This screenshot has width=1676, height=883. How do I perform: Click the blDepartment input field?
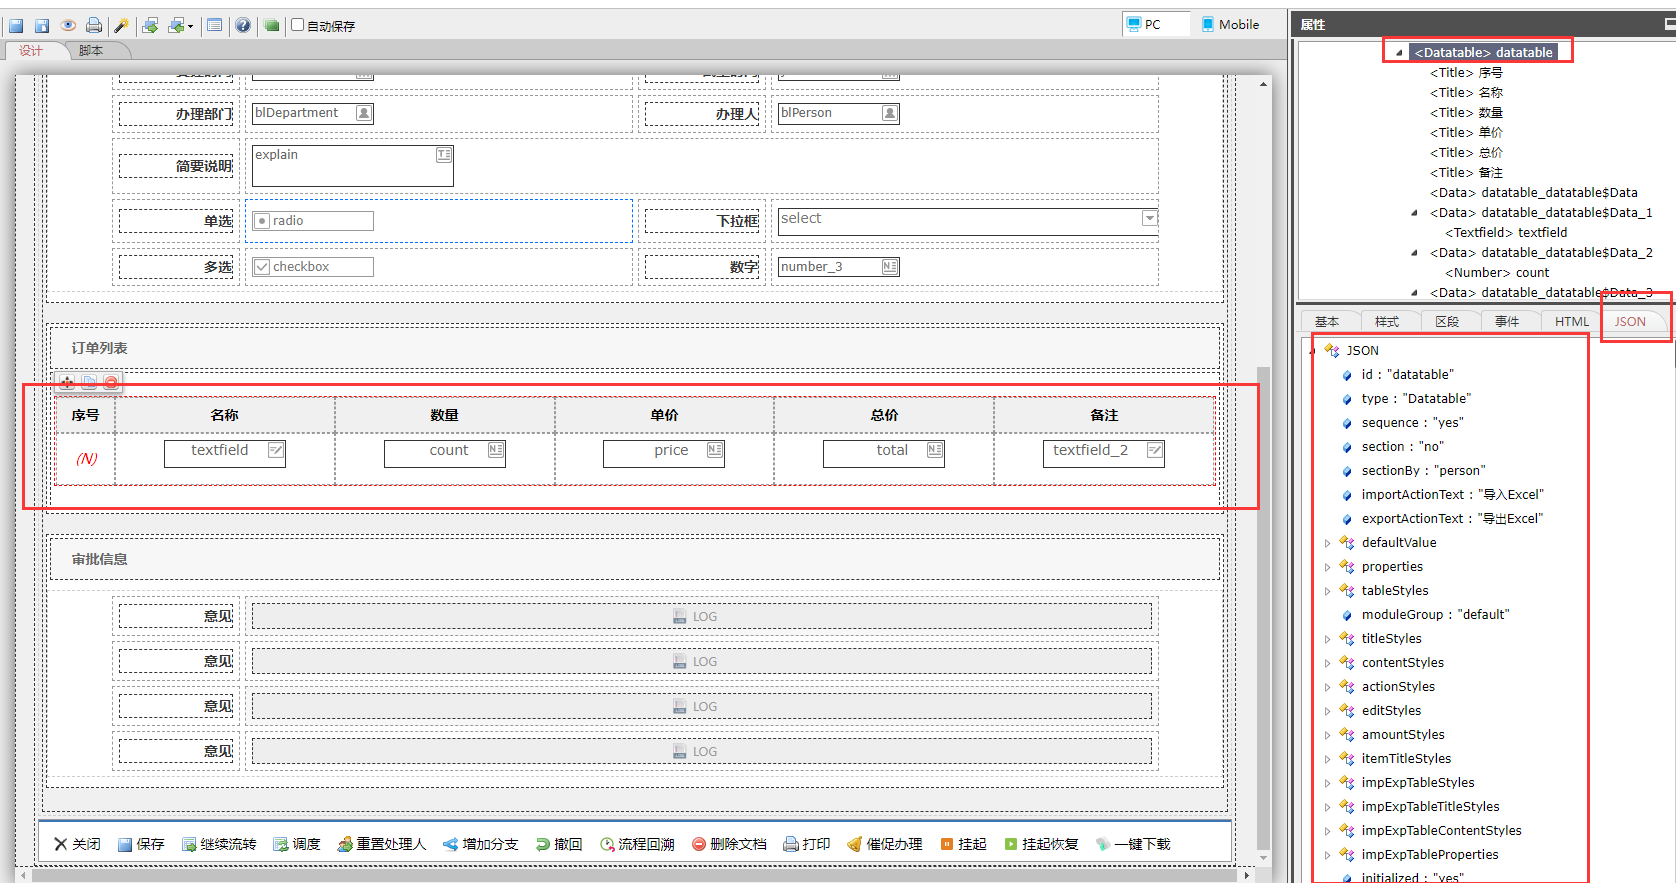pyautogui.click(x=312, y=113)
